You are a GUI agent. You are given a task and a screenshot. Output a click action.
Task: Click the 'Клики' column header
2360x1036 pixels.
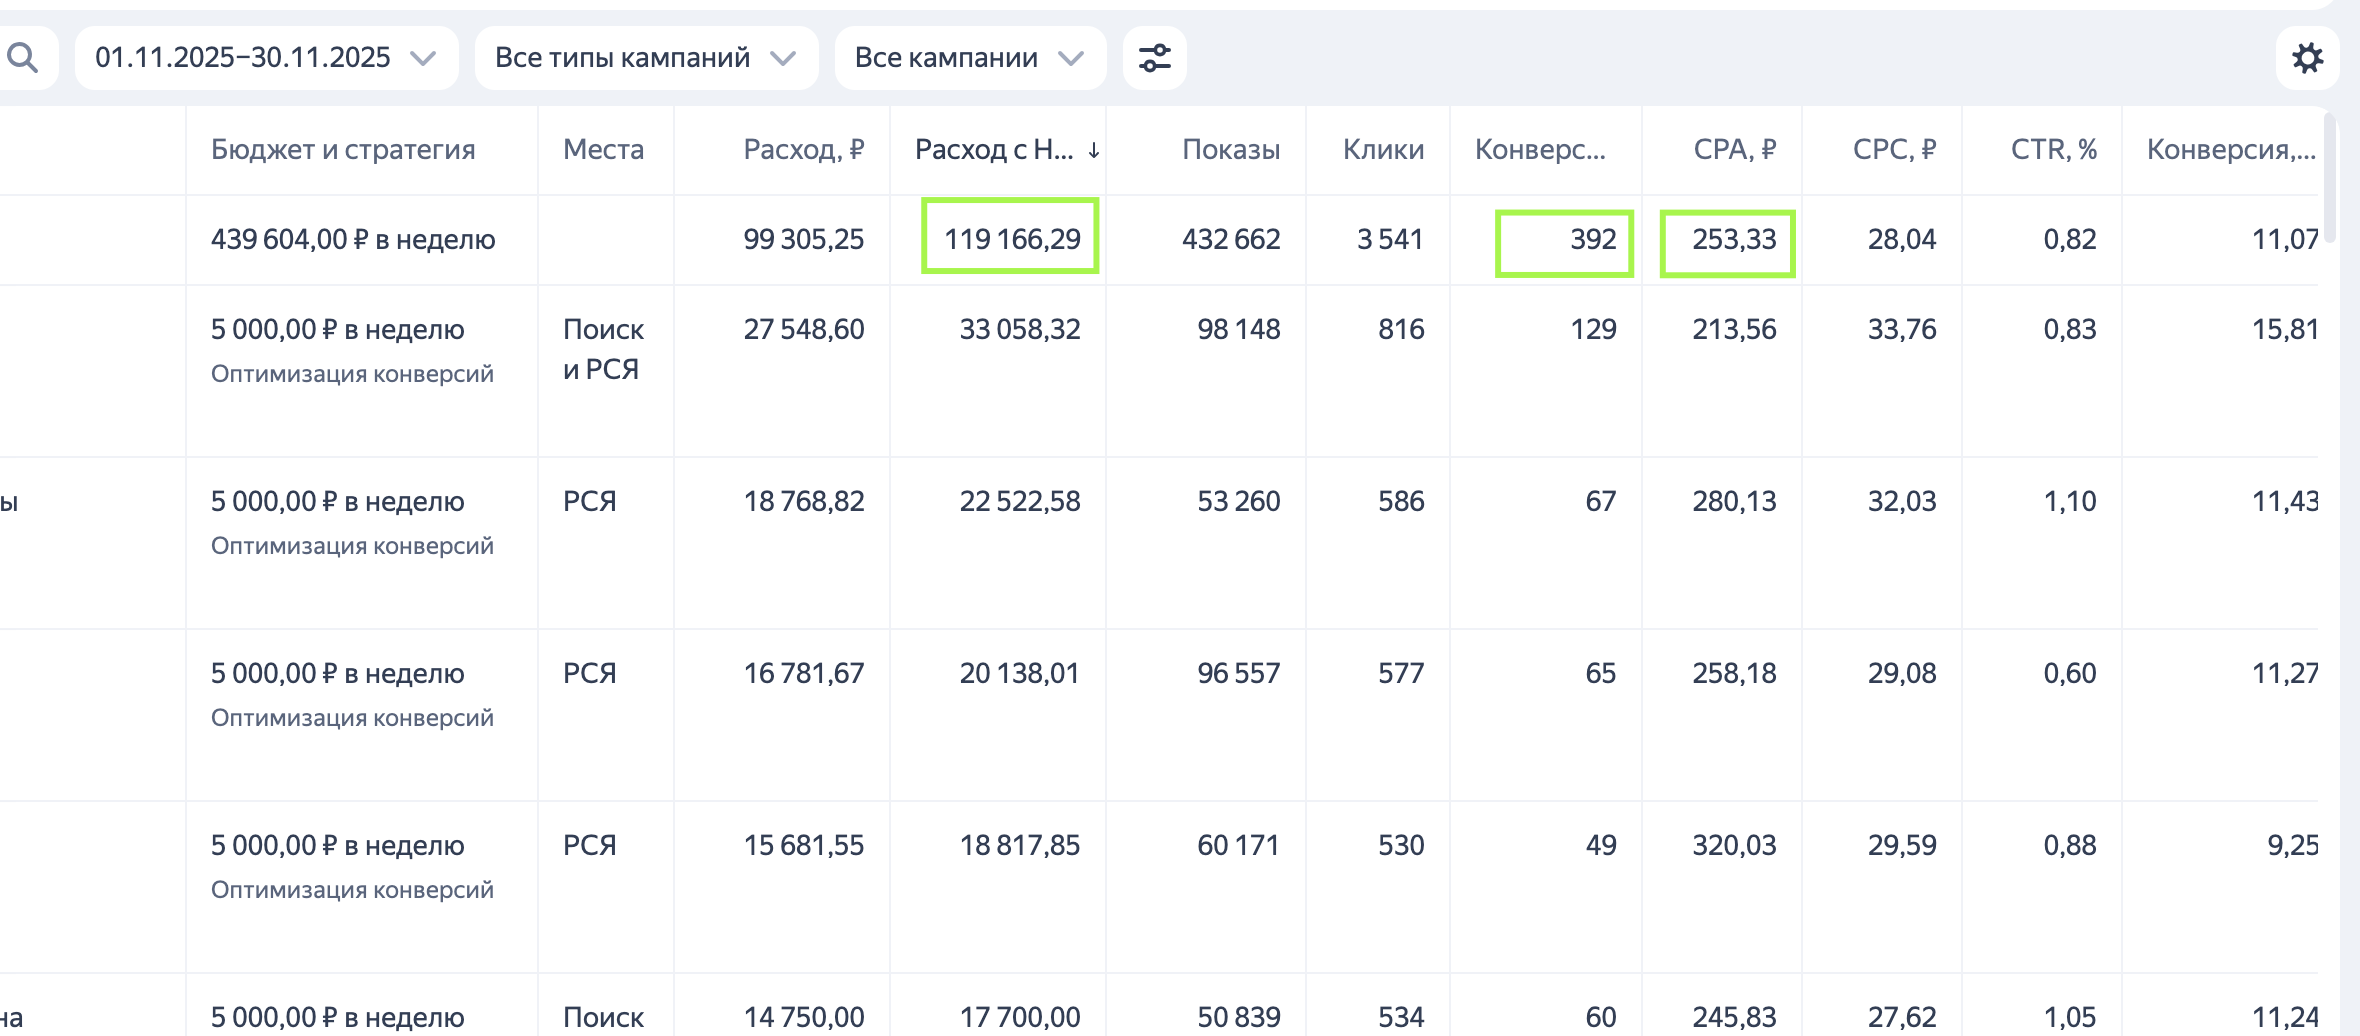tap(1383, 150)
